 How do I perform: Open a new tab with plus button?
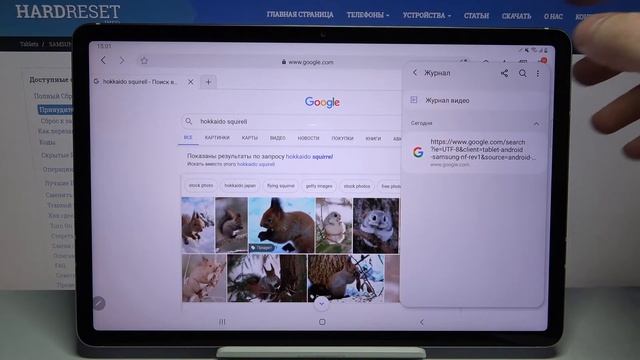208,82
